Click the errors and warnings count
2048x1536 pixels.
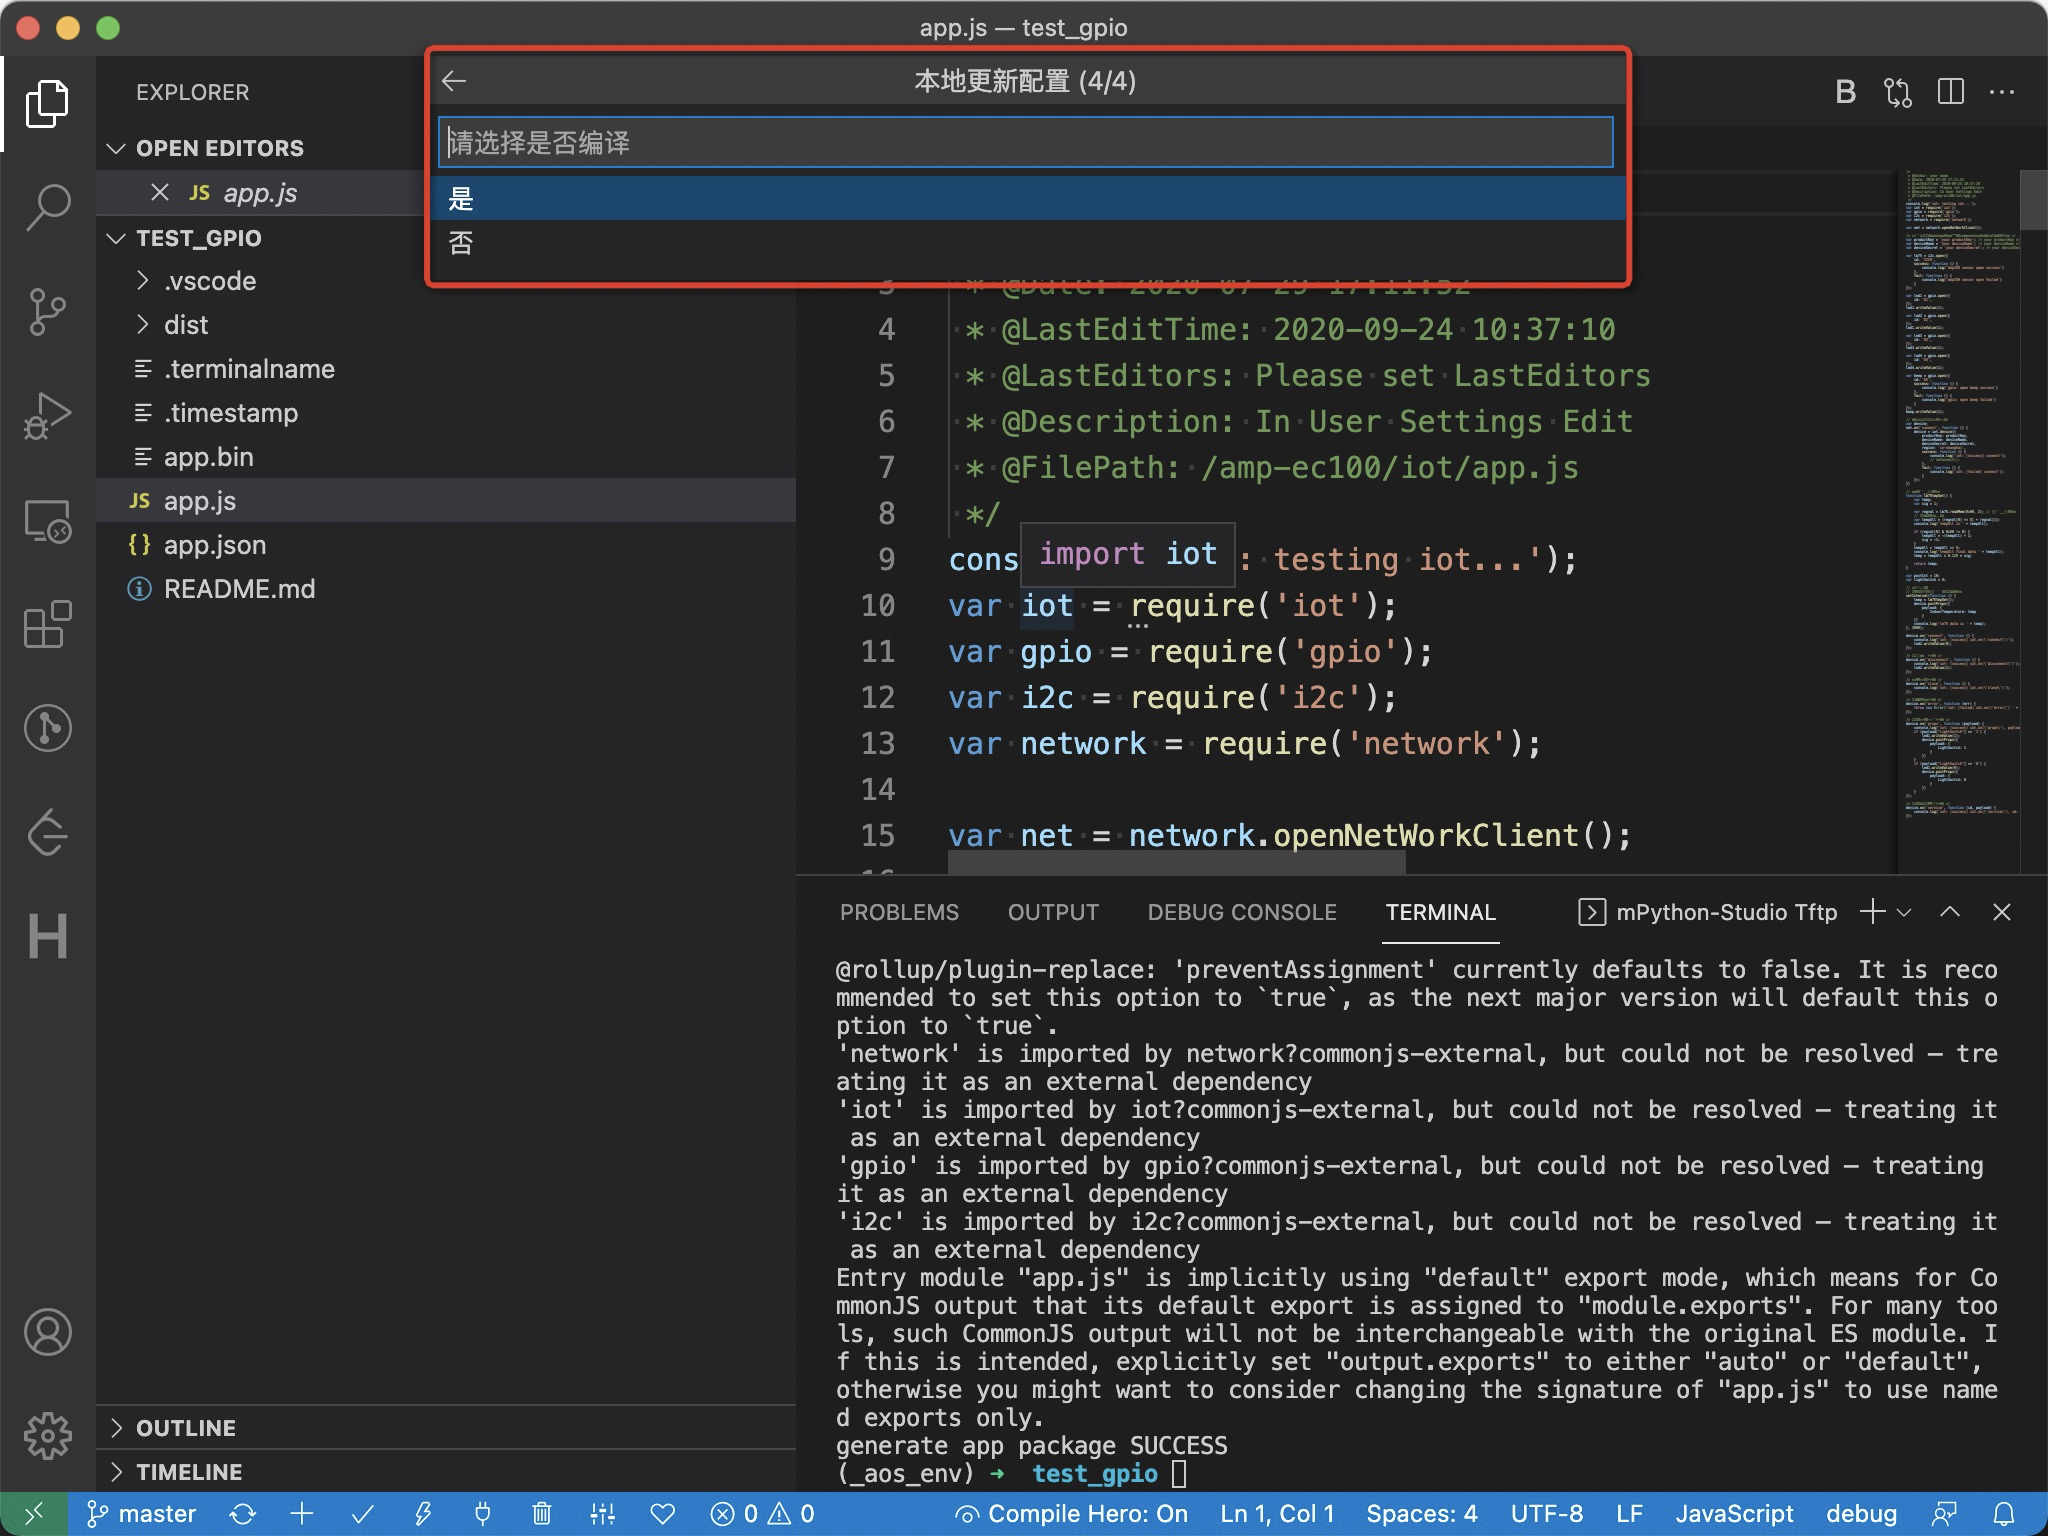click(x=762, y=1514)
